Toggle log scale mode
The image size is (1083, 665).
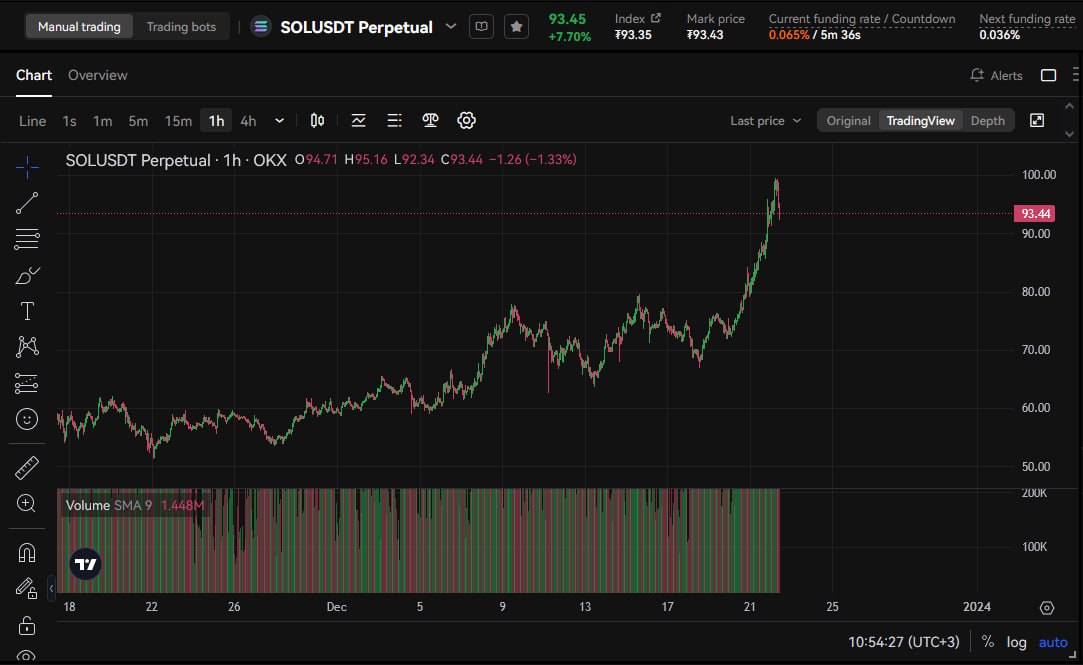[1016, 642]
